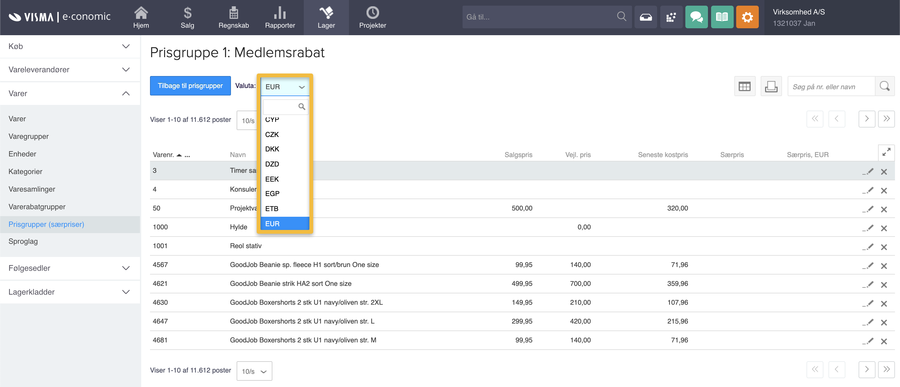
Task: Expand the Følgesedler sidebar section
Action: tap(70, 268)
